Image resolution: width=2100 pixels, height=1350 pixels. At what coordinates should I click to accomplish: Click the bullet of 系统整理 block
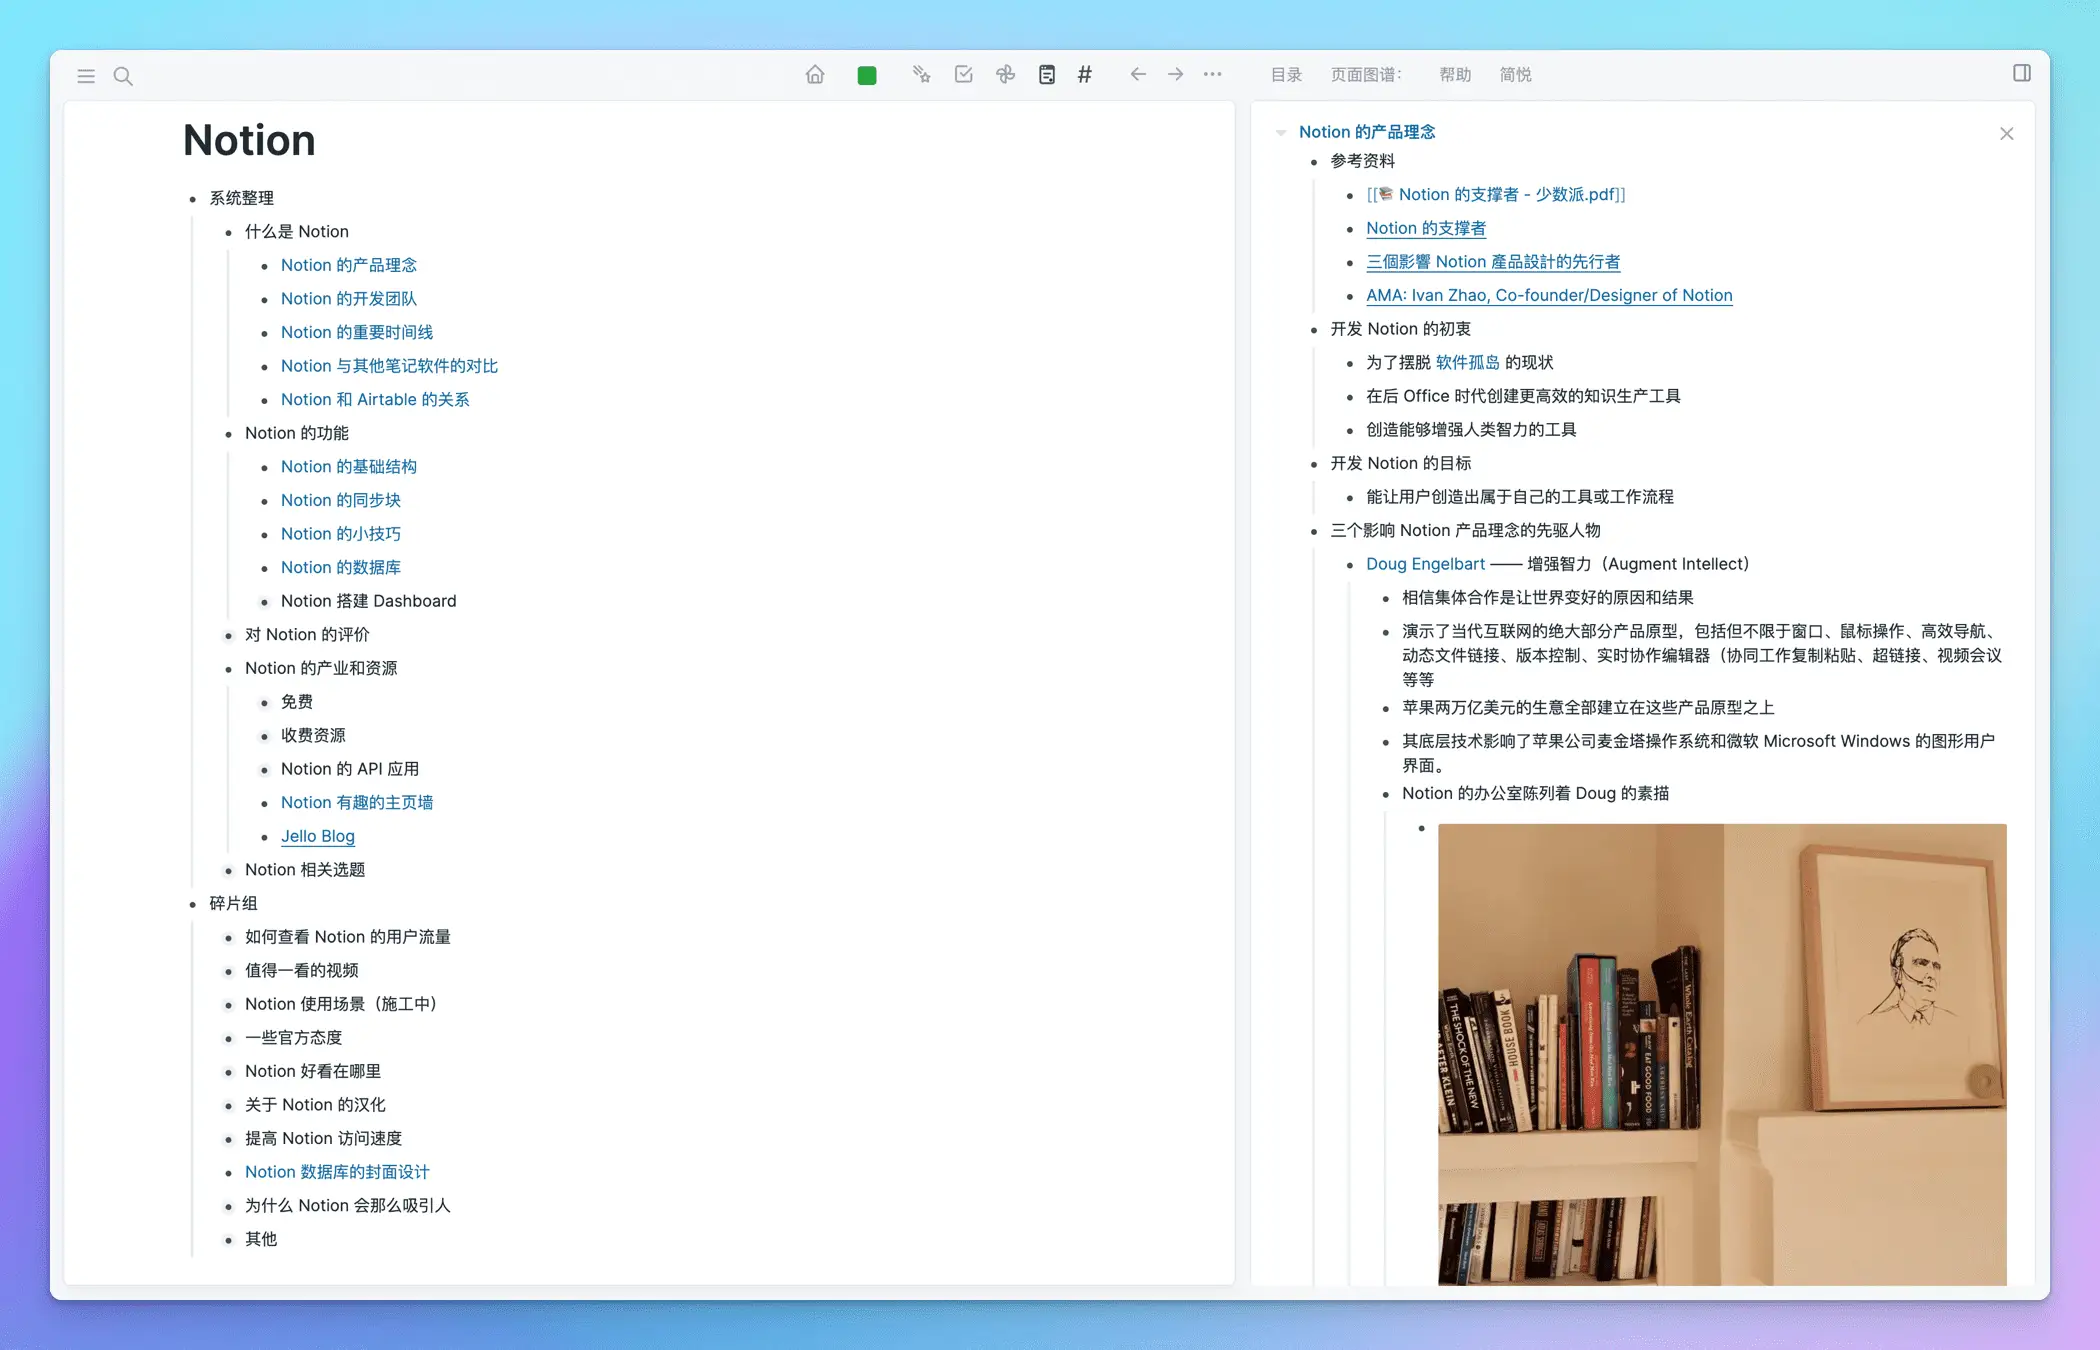[193, 199]
